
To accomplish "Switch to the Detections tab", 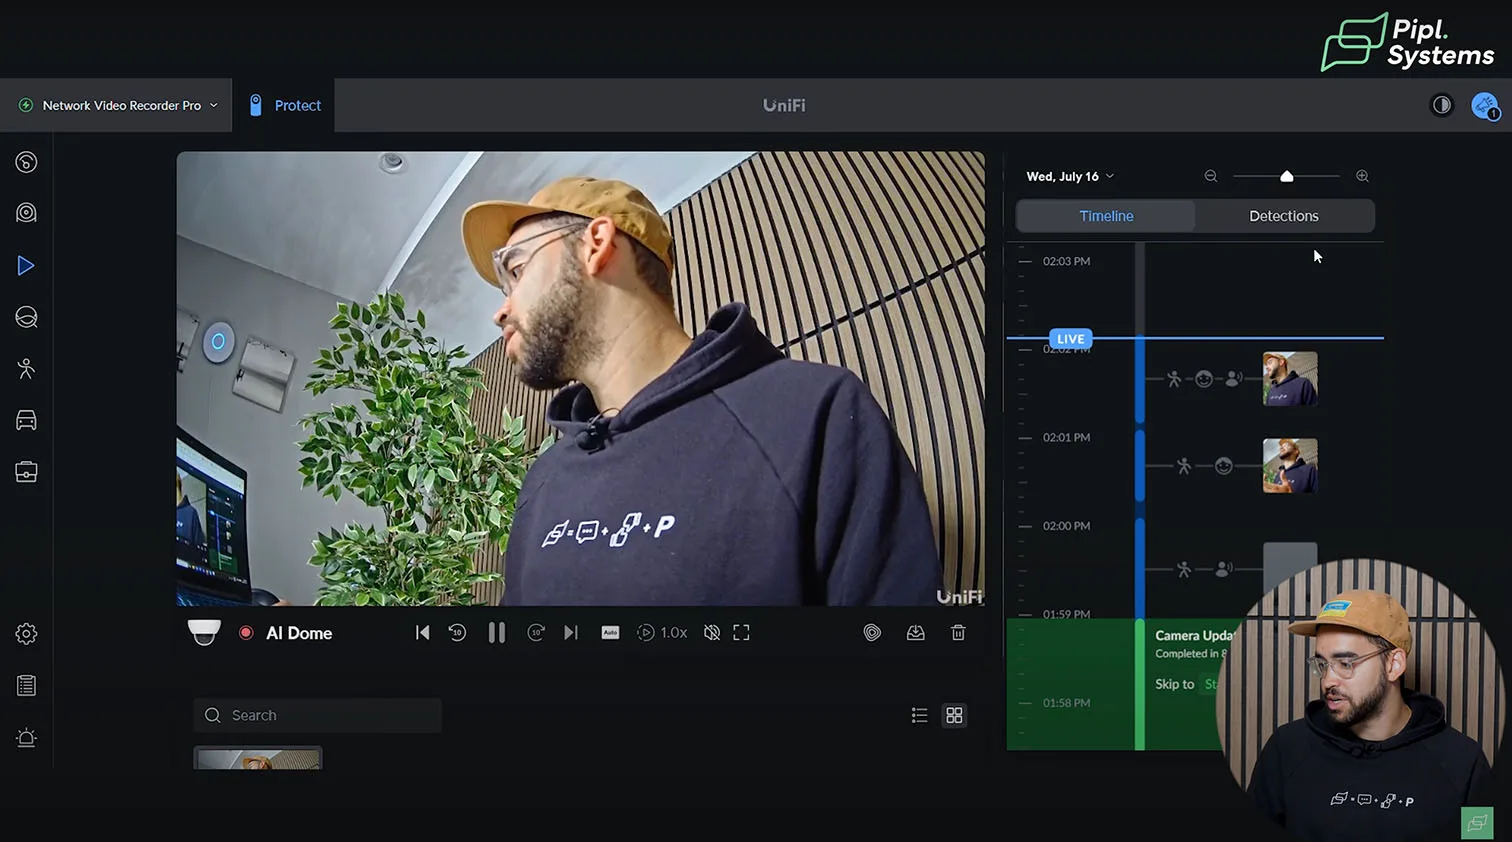I will pos(1283,216).
